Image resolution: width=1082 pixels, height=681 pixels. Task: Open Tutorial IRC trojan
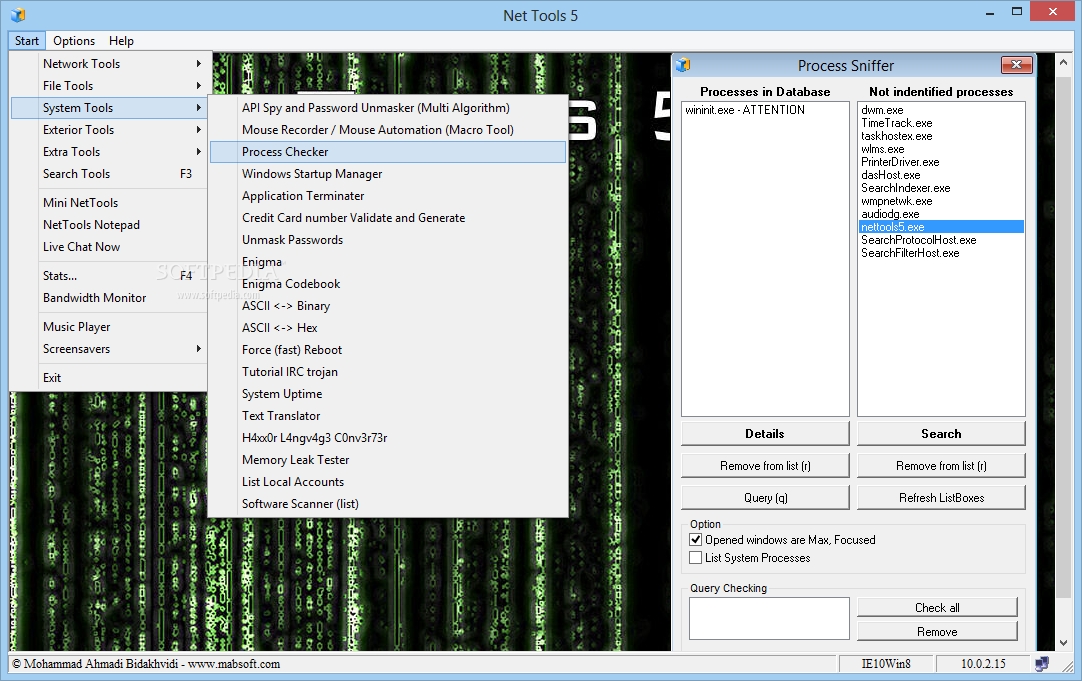coord(388,372)
